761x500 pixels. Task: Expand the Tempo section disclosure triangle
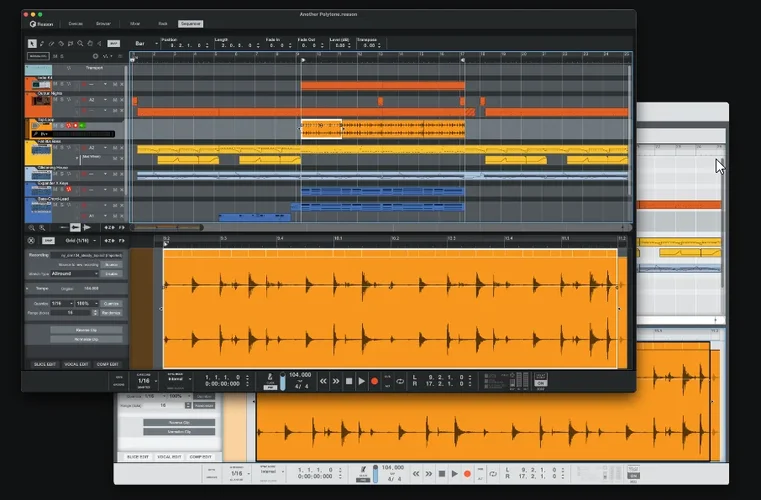[28, 288]
